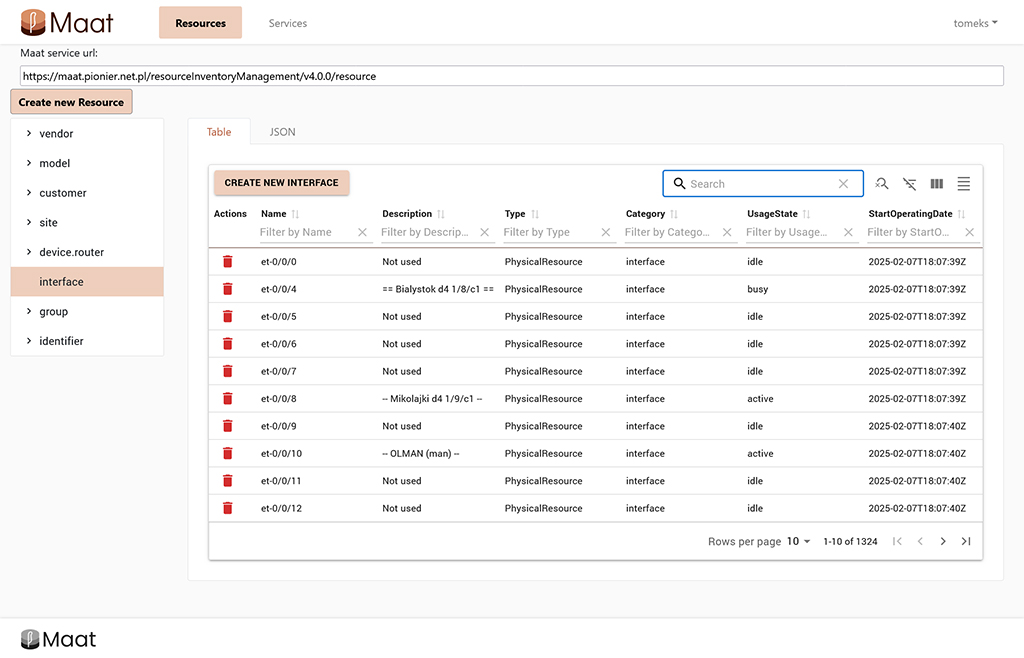Expand the device.router tree node
1024x658 pixels.
click(x=29, y=253)
